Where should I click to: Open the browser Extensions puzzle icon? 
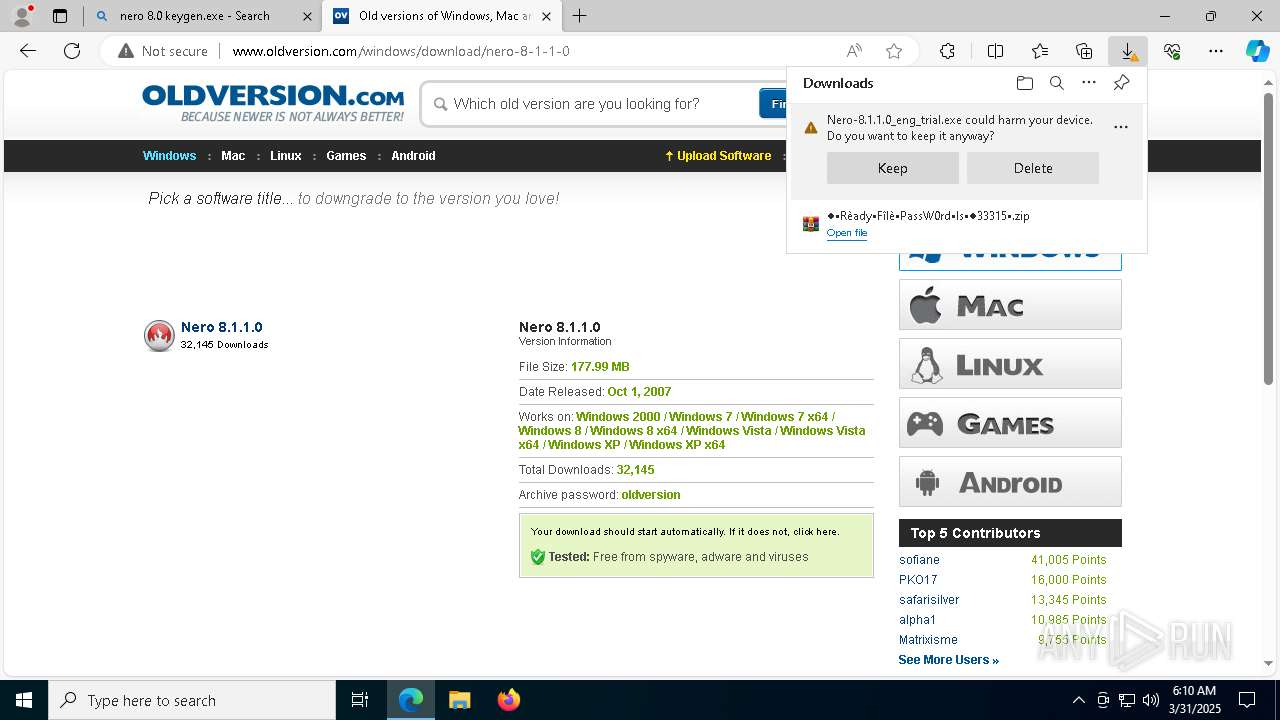click(947, 51)
